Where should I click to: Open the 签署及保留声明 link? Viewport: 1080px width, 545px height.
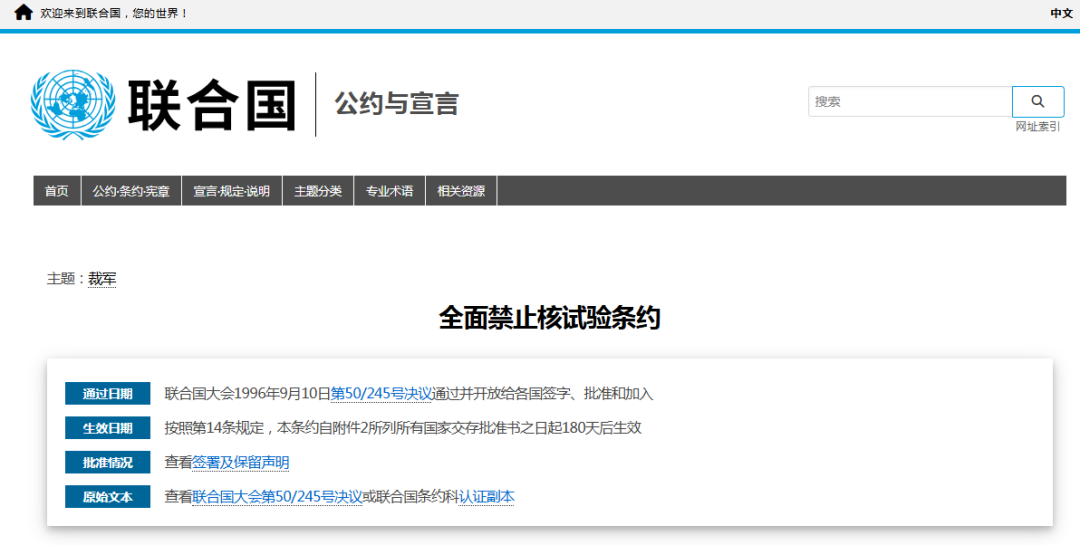[x=240, y=462]
